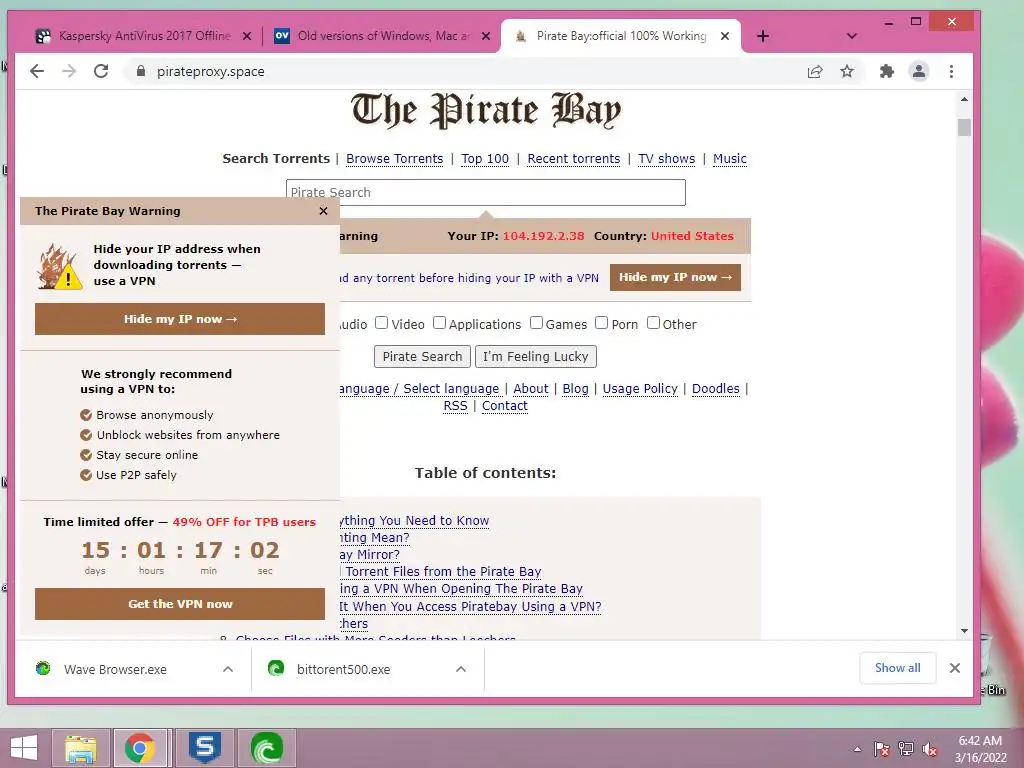Bookmark this page with star icon
Screen dimensions: 1024x768
[x=847, y=71]
